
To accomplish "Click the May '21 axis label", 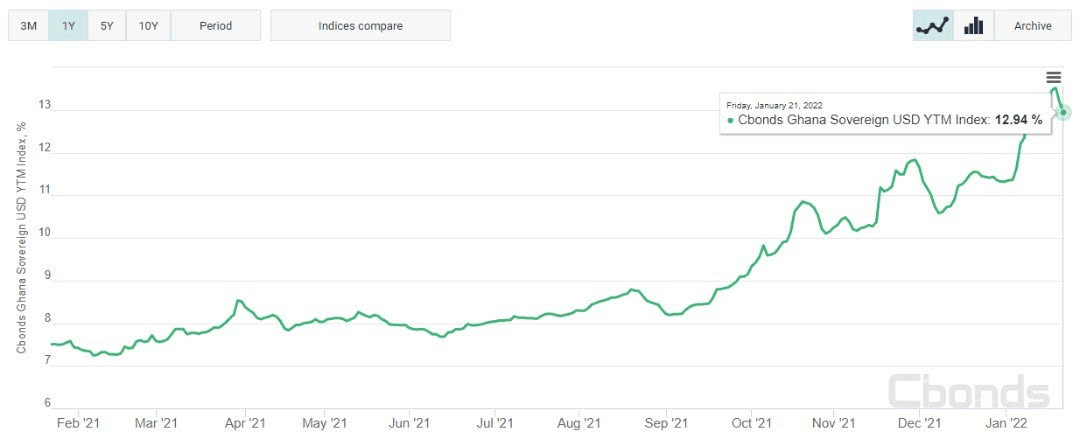I will point(324,422).
